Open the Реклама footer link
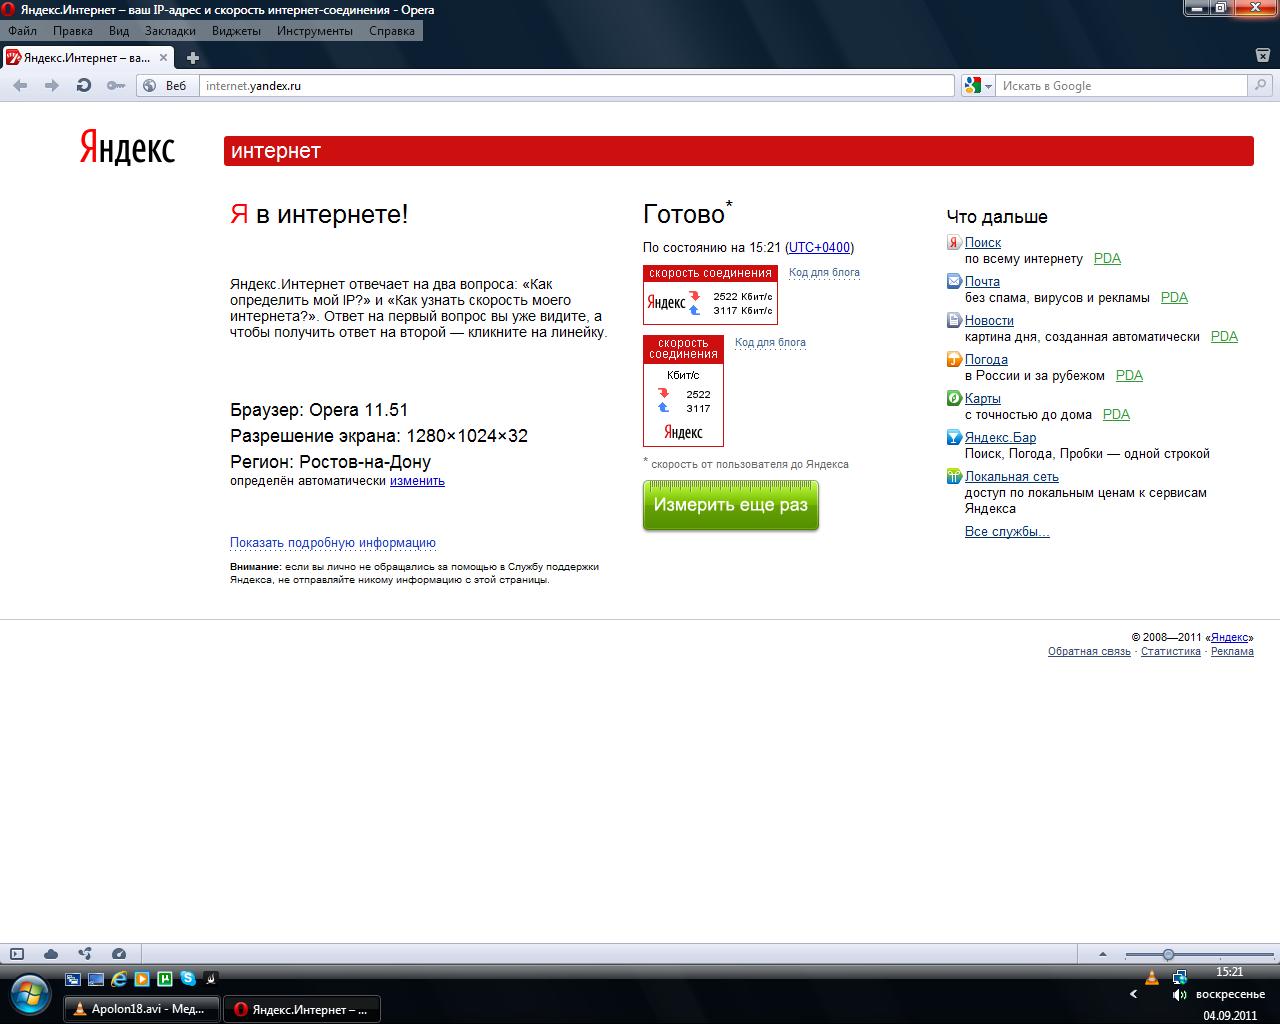 pos(1232,651)
